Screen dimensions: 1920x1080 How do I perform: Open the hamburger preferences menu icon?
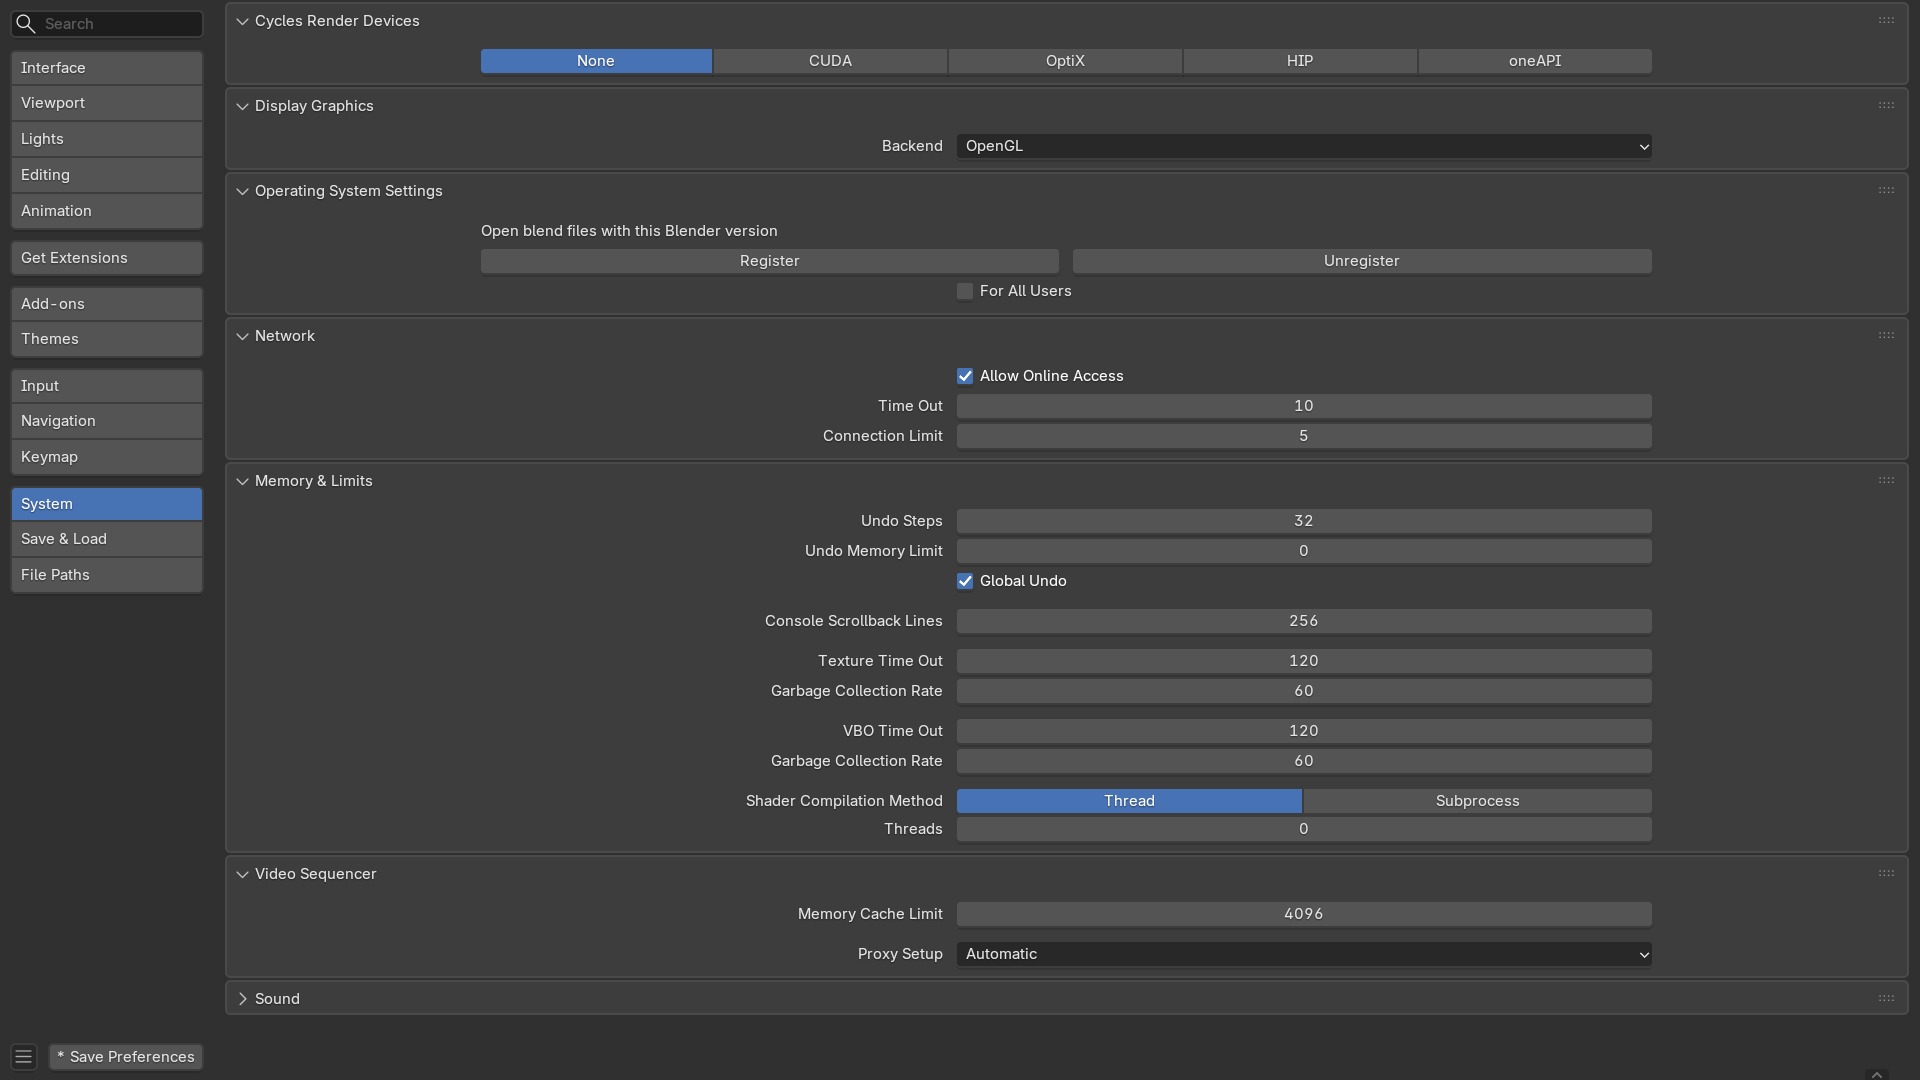pyautogui.click(x=24, y=1057)
